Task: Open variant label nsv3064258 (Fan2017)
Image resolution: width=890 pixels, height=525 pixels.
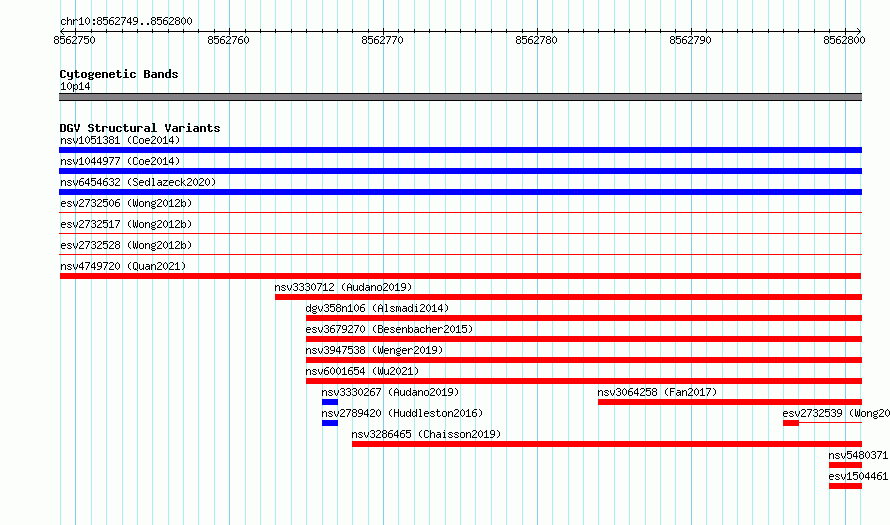Action: pyautogui.click(x=657, y=392)
